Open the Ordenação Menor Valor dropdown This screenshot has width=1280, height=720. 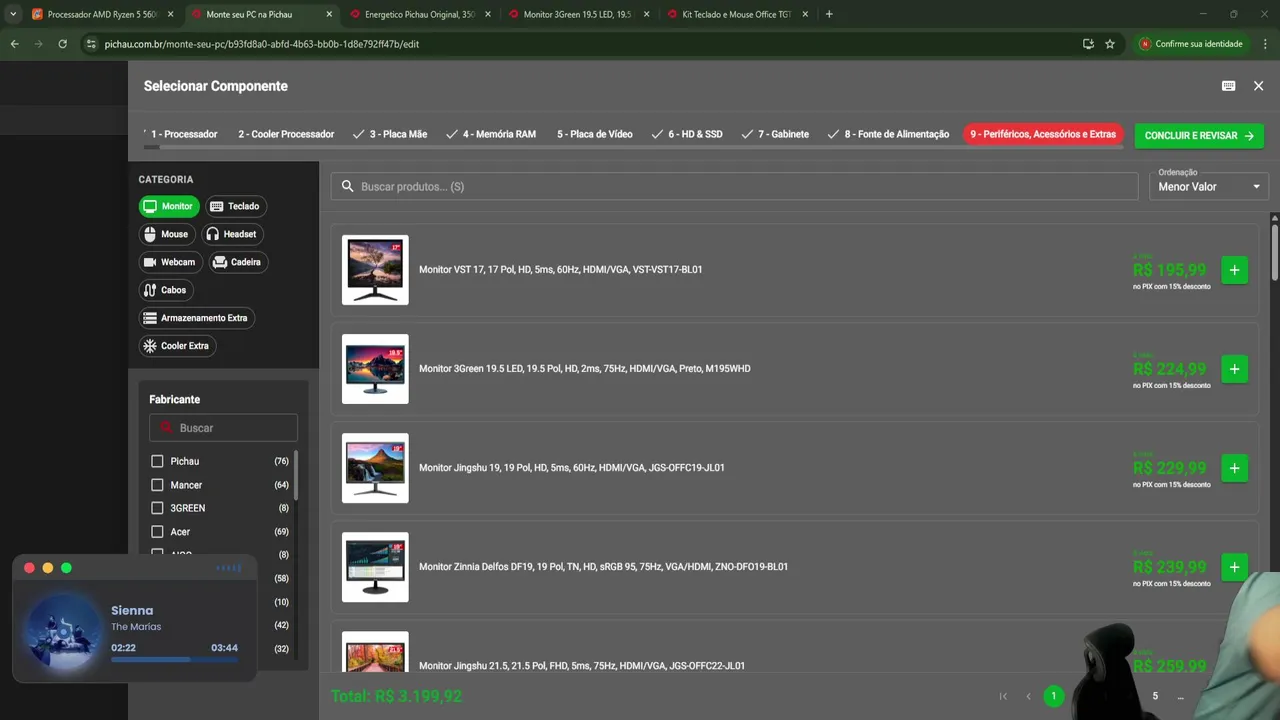click(x=1208, y=187)
